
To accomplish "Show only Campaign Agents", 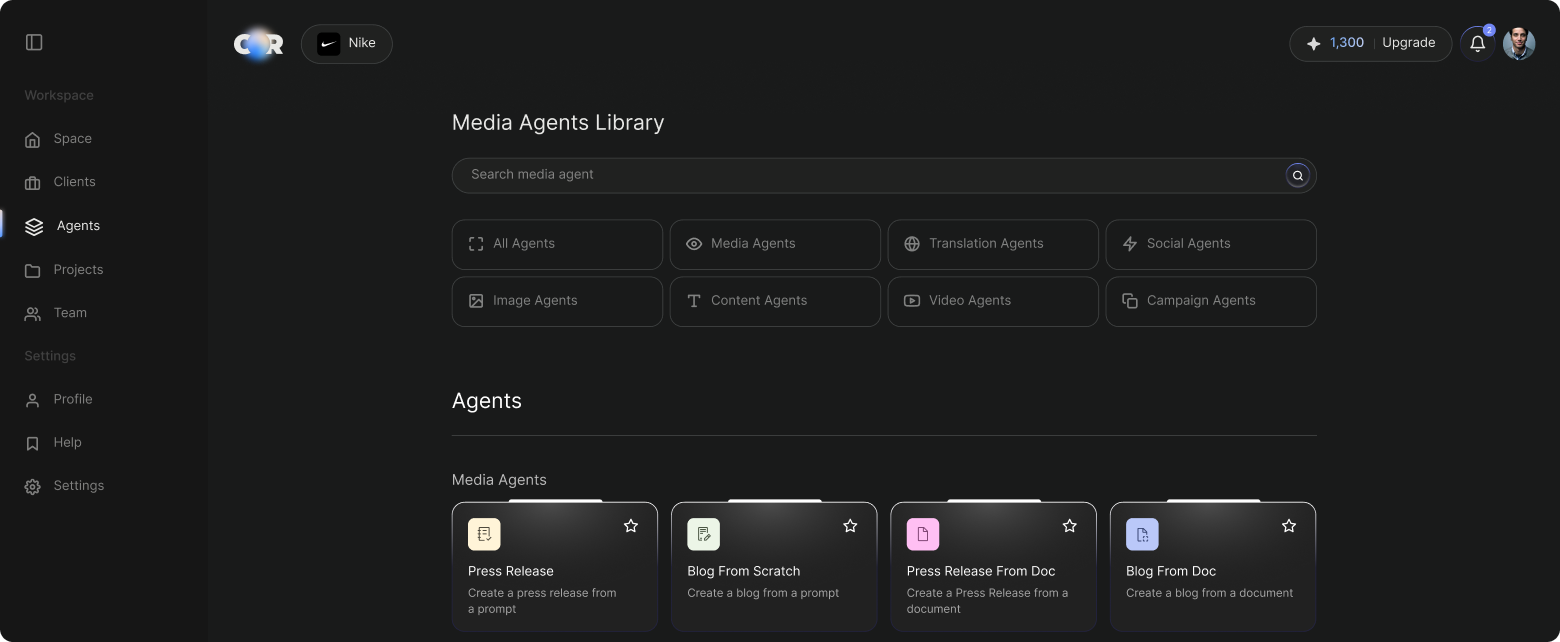I will [1210, 301].
